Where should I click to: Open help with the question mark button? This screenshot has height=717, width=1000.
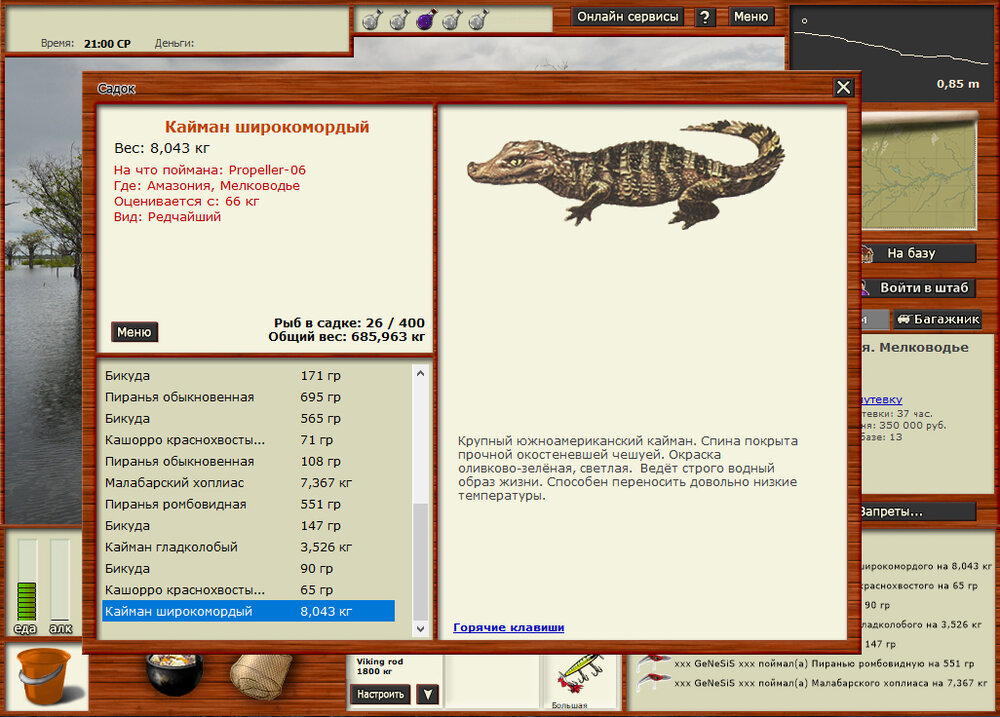tap(706, 17)
